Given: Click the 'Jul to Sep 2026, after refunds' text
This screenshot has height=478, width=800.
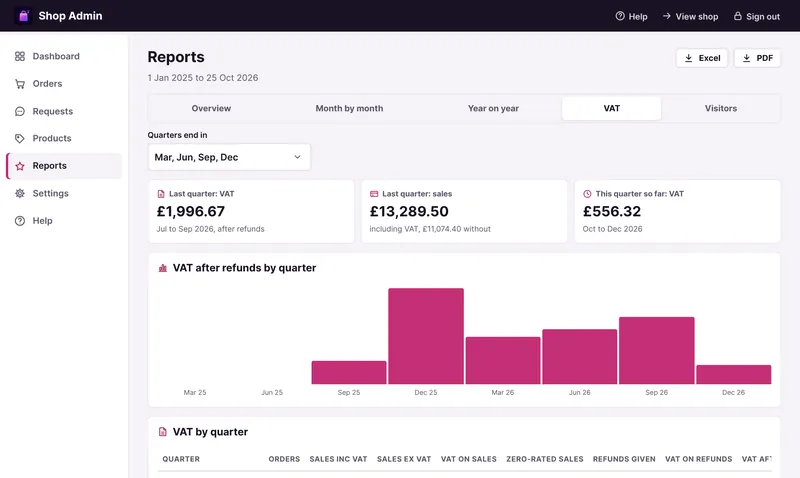Looking at the screenshot, I should tap(210, 229).
